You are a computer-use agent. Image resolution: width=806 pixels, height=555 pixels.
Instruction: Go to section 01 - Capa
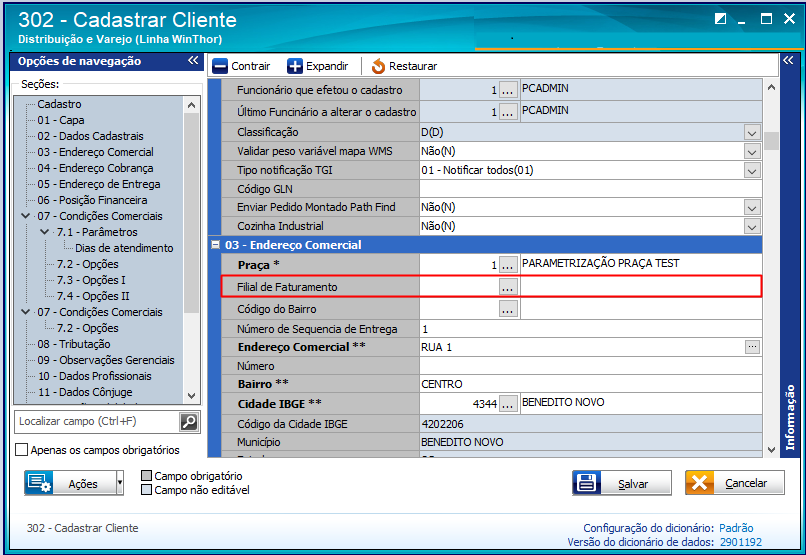[x=61, y=120]
